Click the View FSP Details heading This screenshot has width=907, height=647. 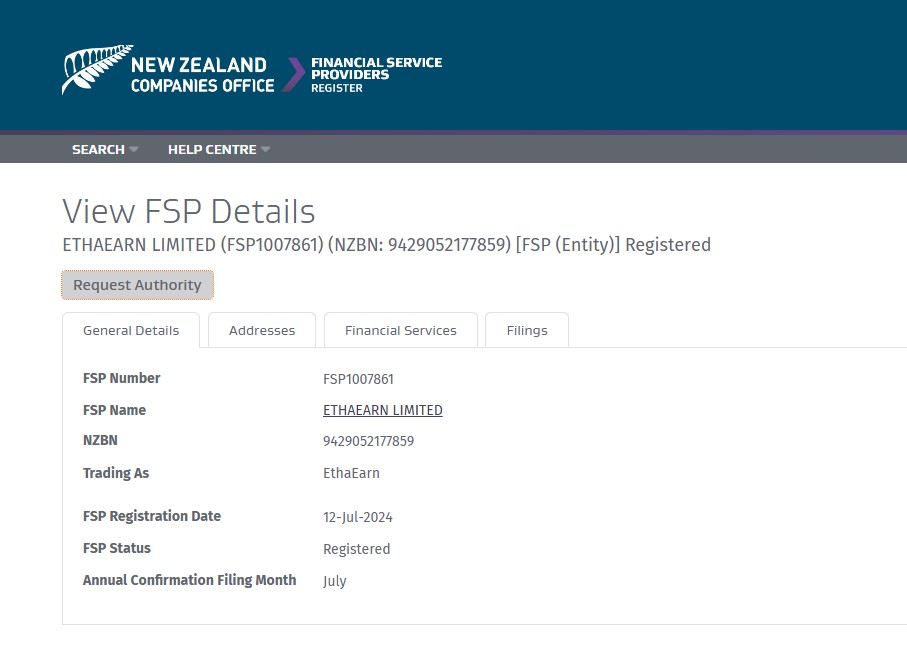pos(189,211)
